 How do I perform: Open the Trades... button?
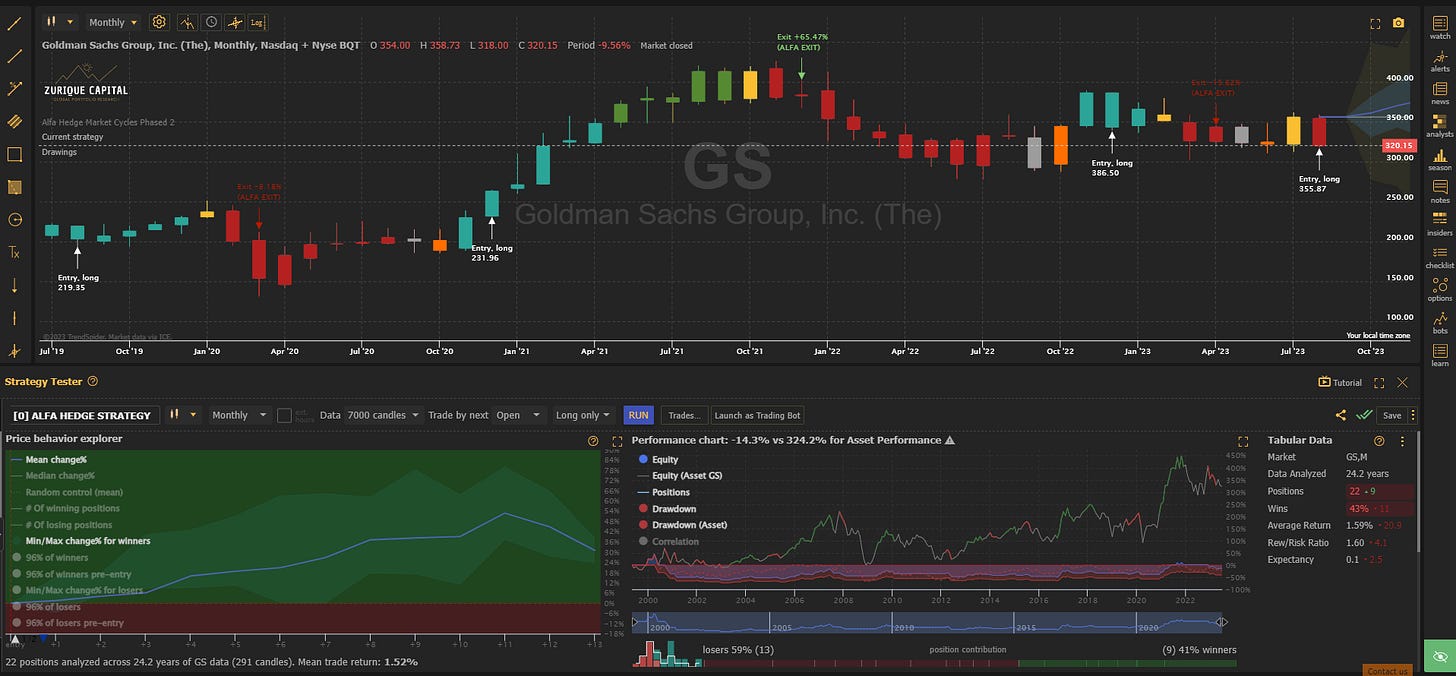(x=684, y=415)
